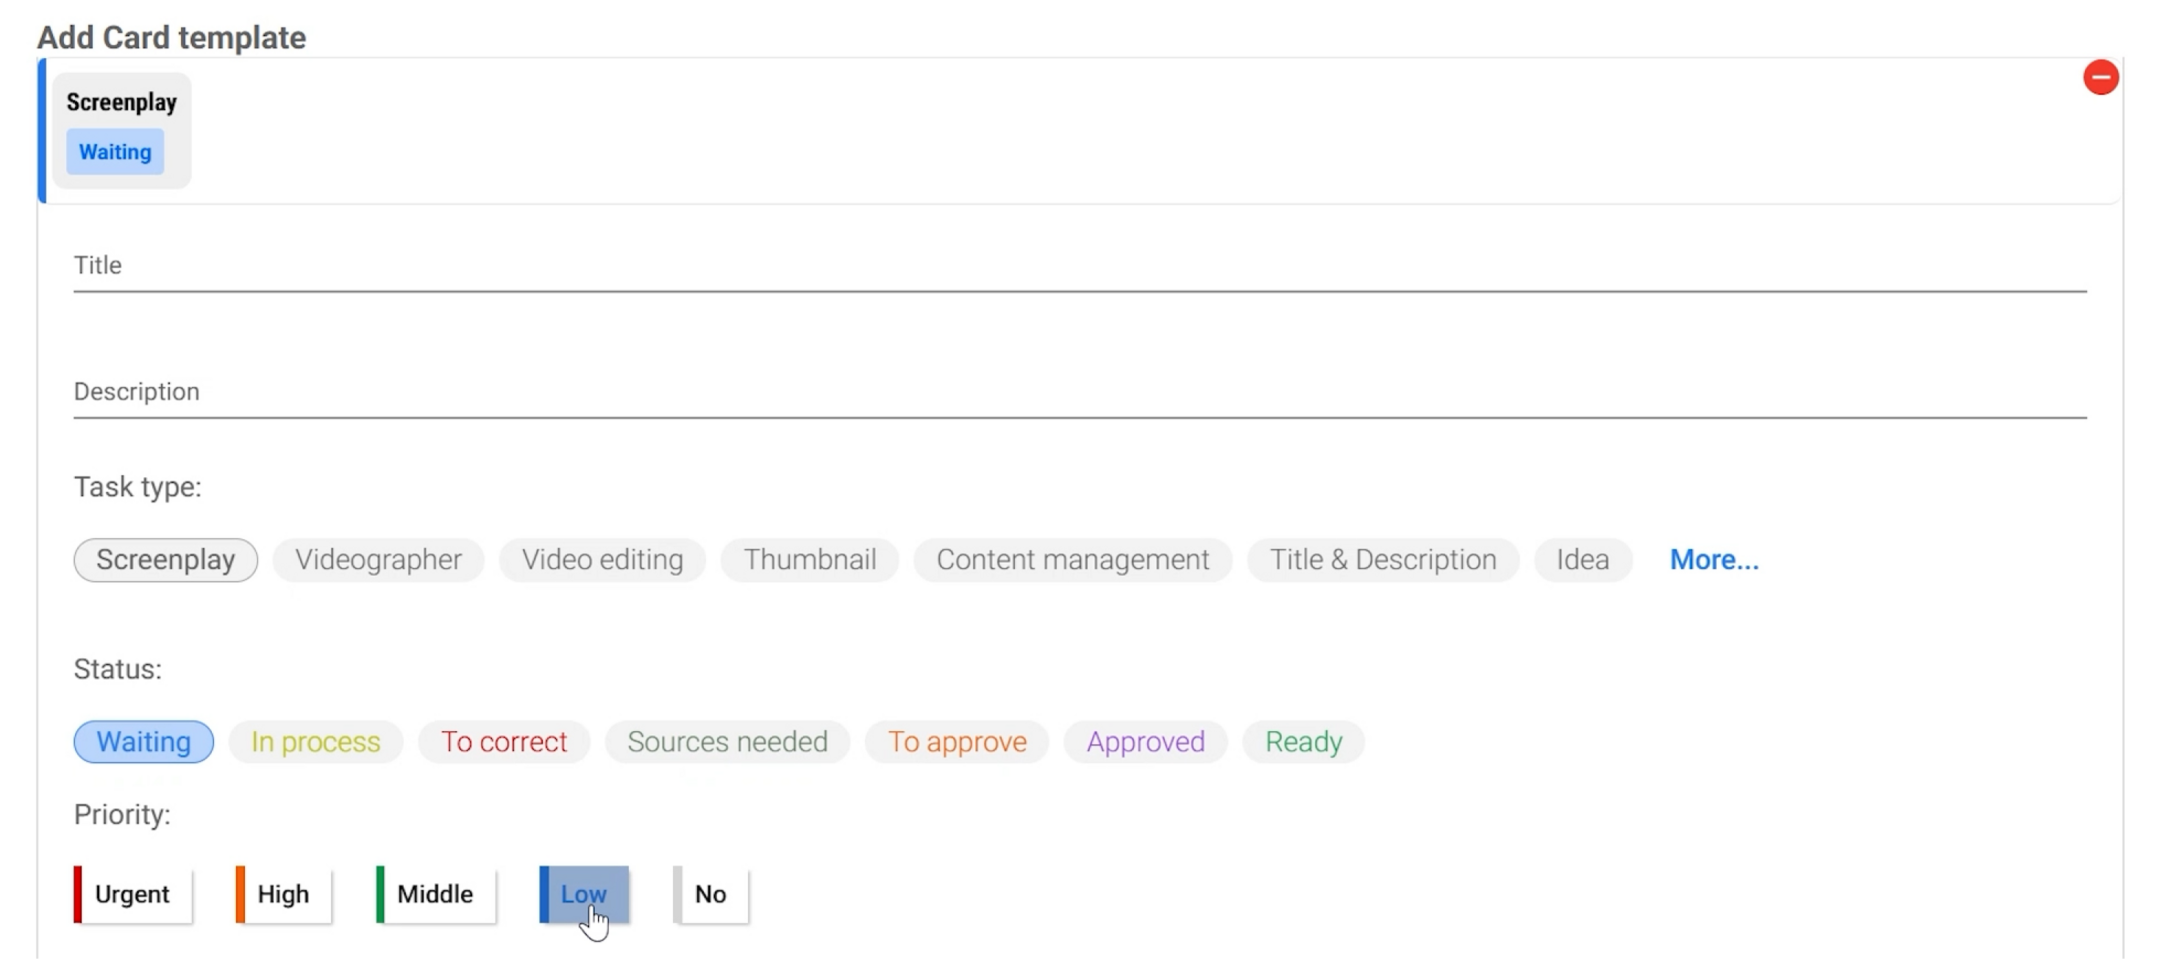The width and height of the screenshot is (2160, 959).
Task: Click the Title input field
Action: pyautogui.click(x=1078, y=267)
